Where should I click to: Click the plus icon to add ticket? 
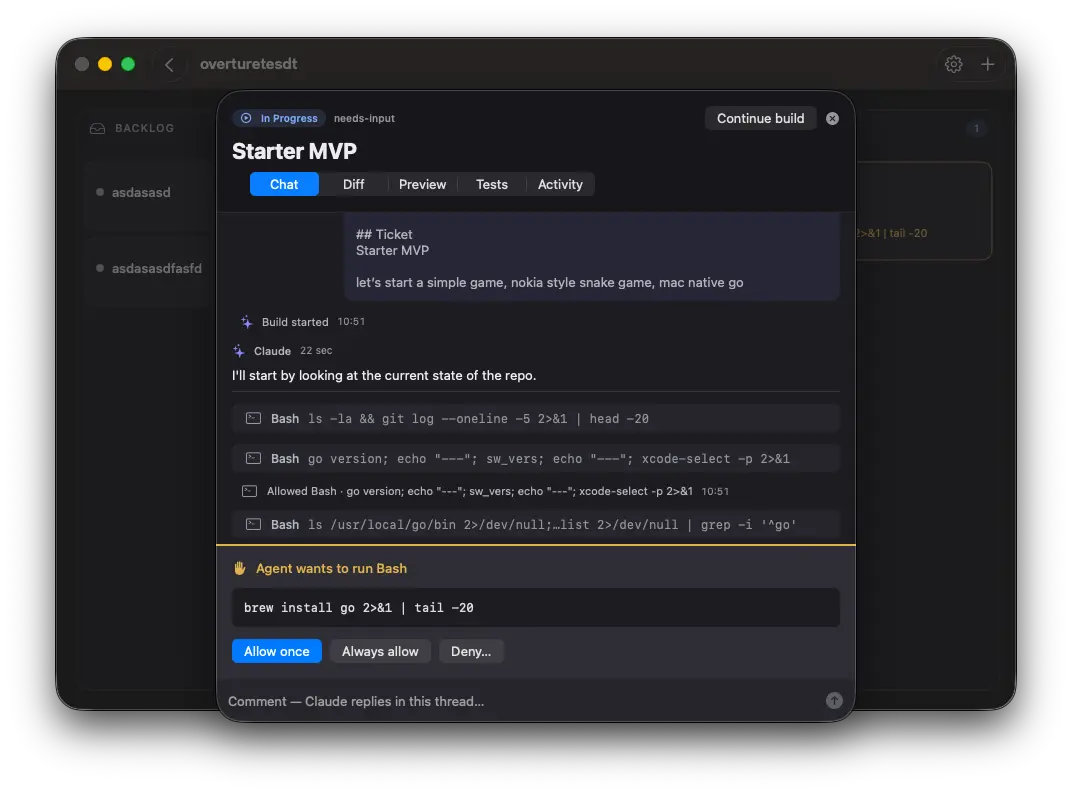(987, 64)
